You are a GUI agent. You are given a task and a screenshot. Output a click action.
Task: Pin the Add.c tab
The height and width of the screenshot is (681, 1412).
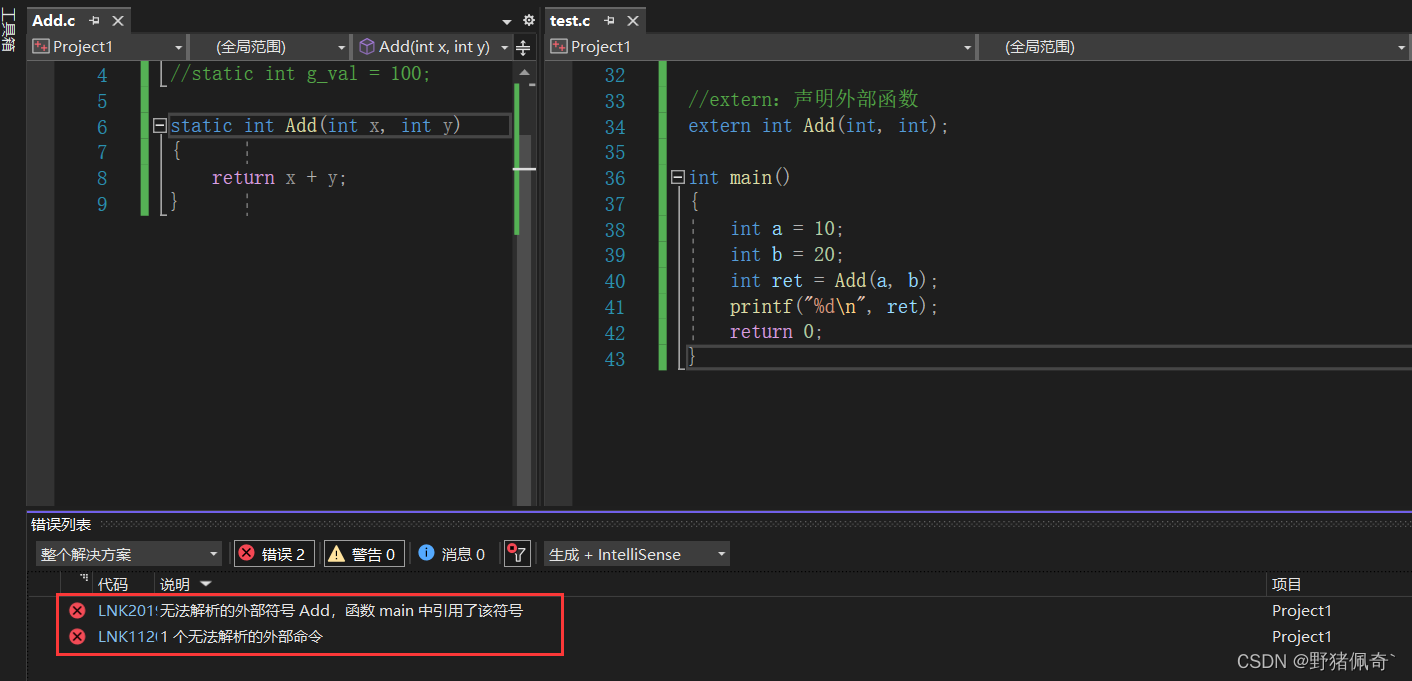click(x=95, y=21)
